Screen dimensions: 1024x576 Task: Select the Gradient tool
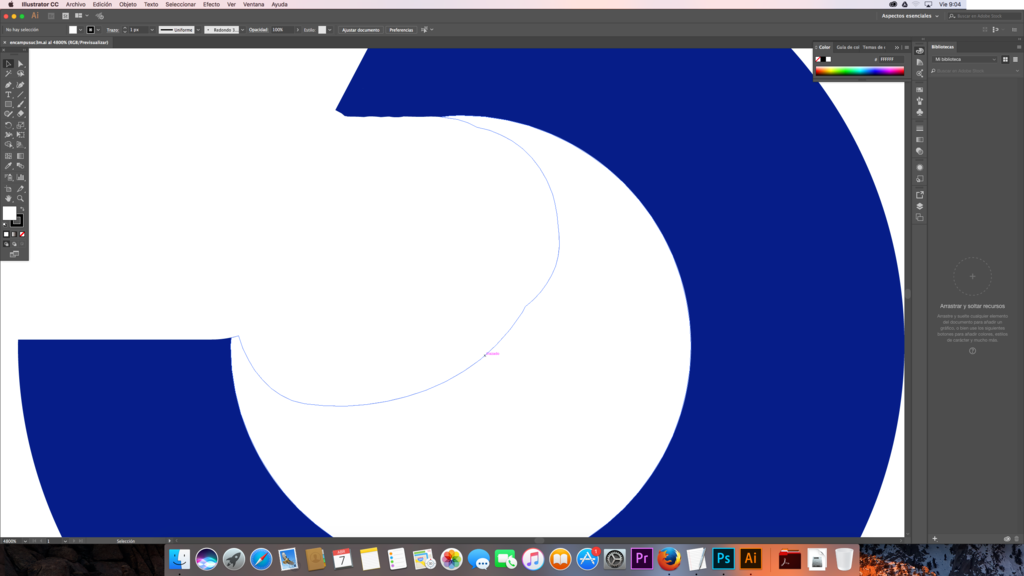(x=20, y=156)
